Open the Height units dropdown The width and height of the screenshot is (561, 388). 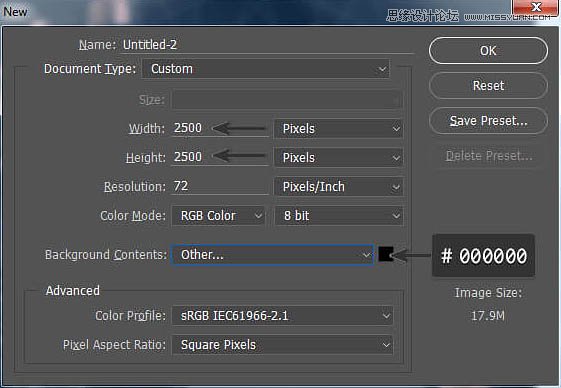338,157
